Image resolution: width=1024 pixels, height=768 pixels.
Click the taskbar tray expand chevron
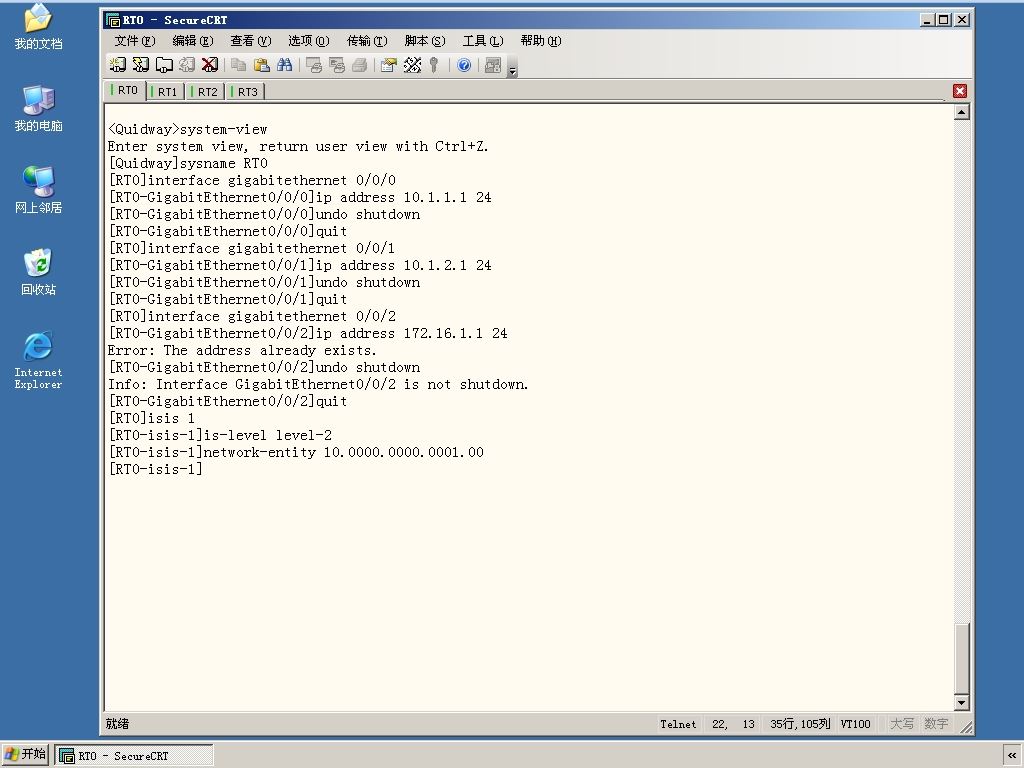pyautogui.click(x=1012, y=756)
